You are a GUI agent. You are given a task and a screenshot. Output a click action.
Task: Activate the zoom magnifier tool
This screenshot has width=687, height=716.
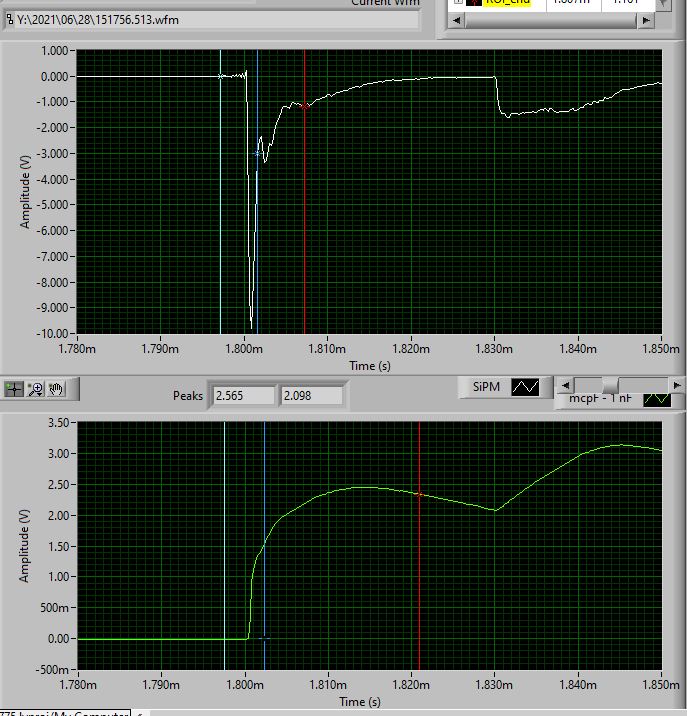tap(35, 389)
